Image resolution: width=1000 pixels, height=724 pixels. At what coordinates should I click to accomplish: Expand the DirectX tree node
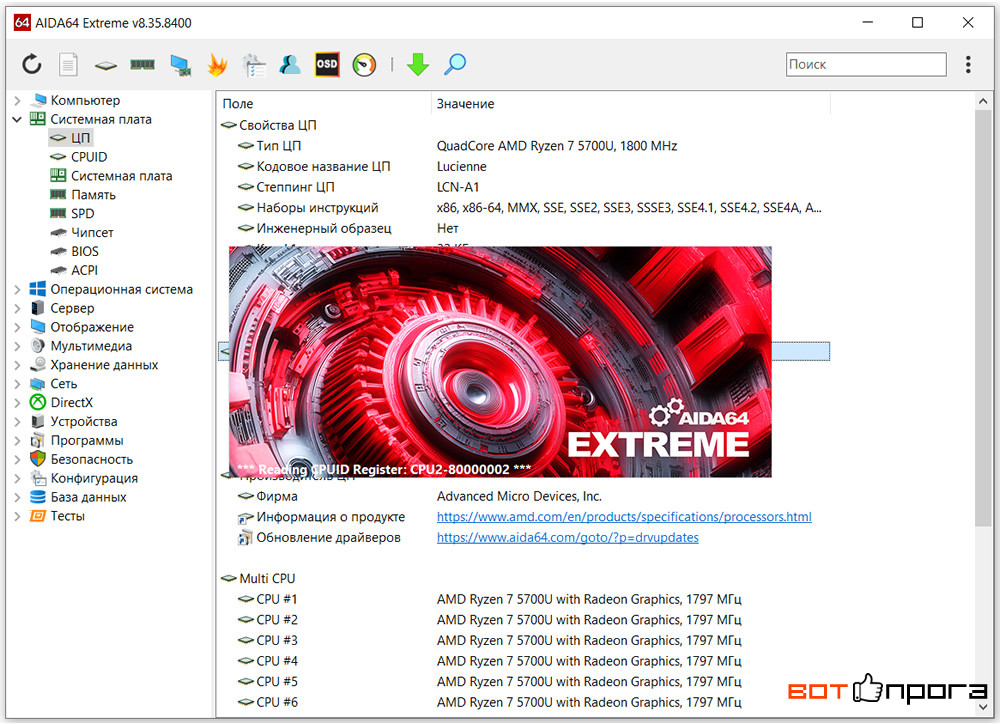point(17,403)
